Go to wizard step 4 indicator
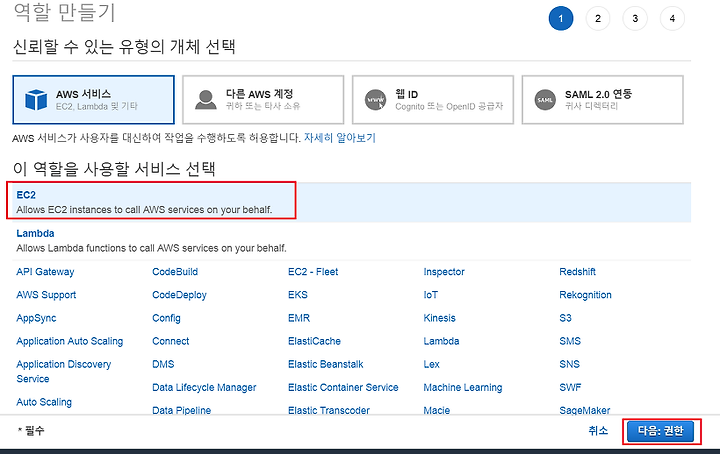The image size is (720, 454). (672, 18)
